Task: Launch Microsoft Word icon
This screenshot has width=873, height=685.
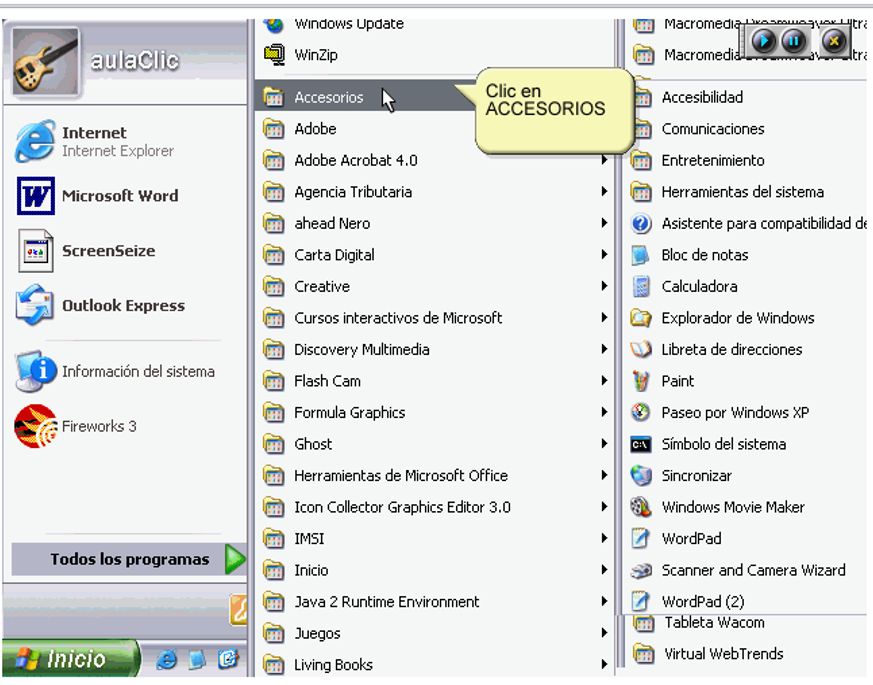Action: click(36, 196)
